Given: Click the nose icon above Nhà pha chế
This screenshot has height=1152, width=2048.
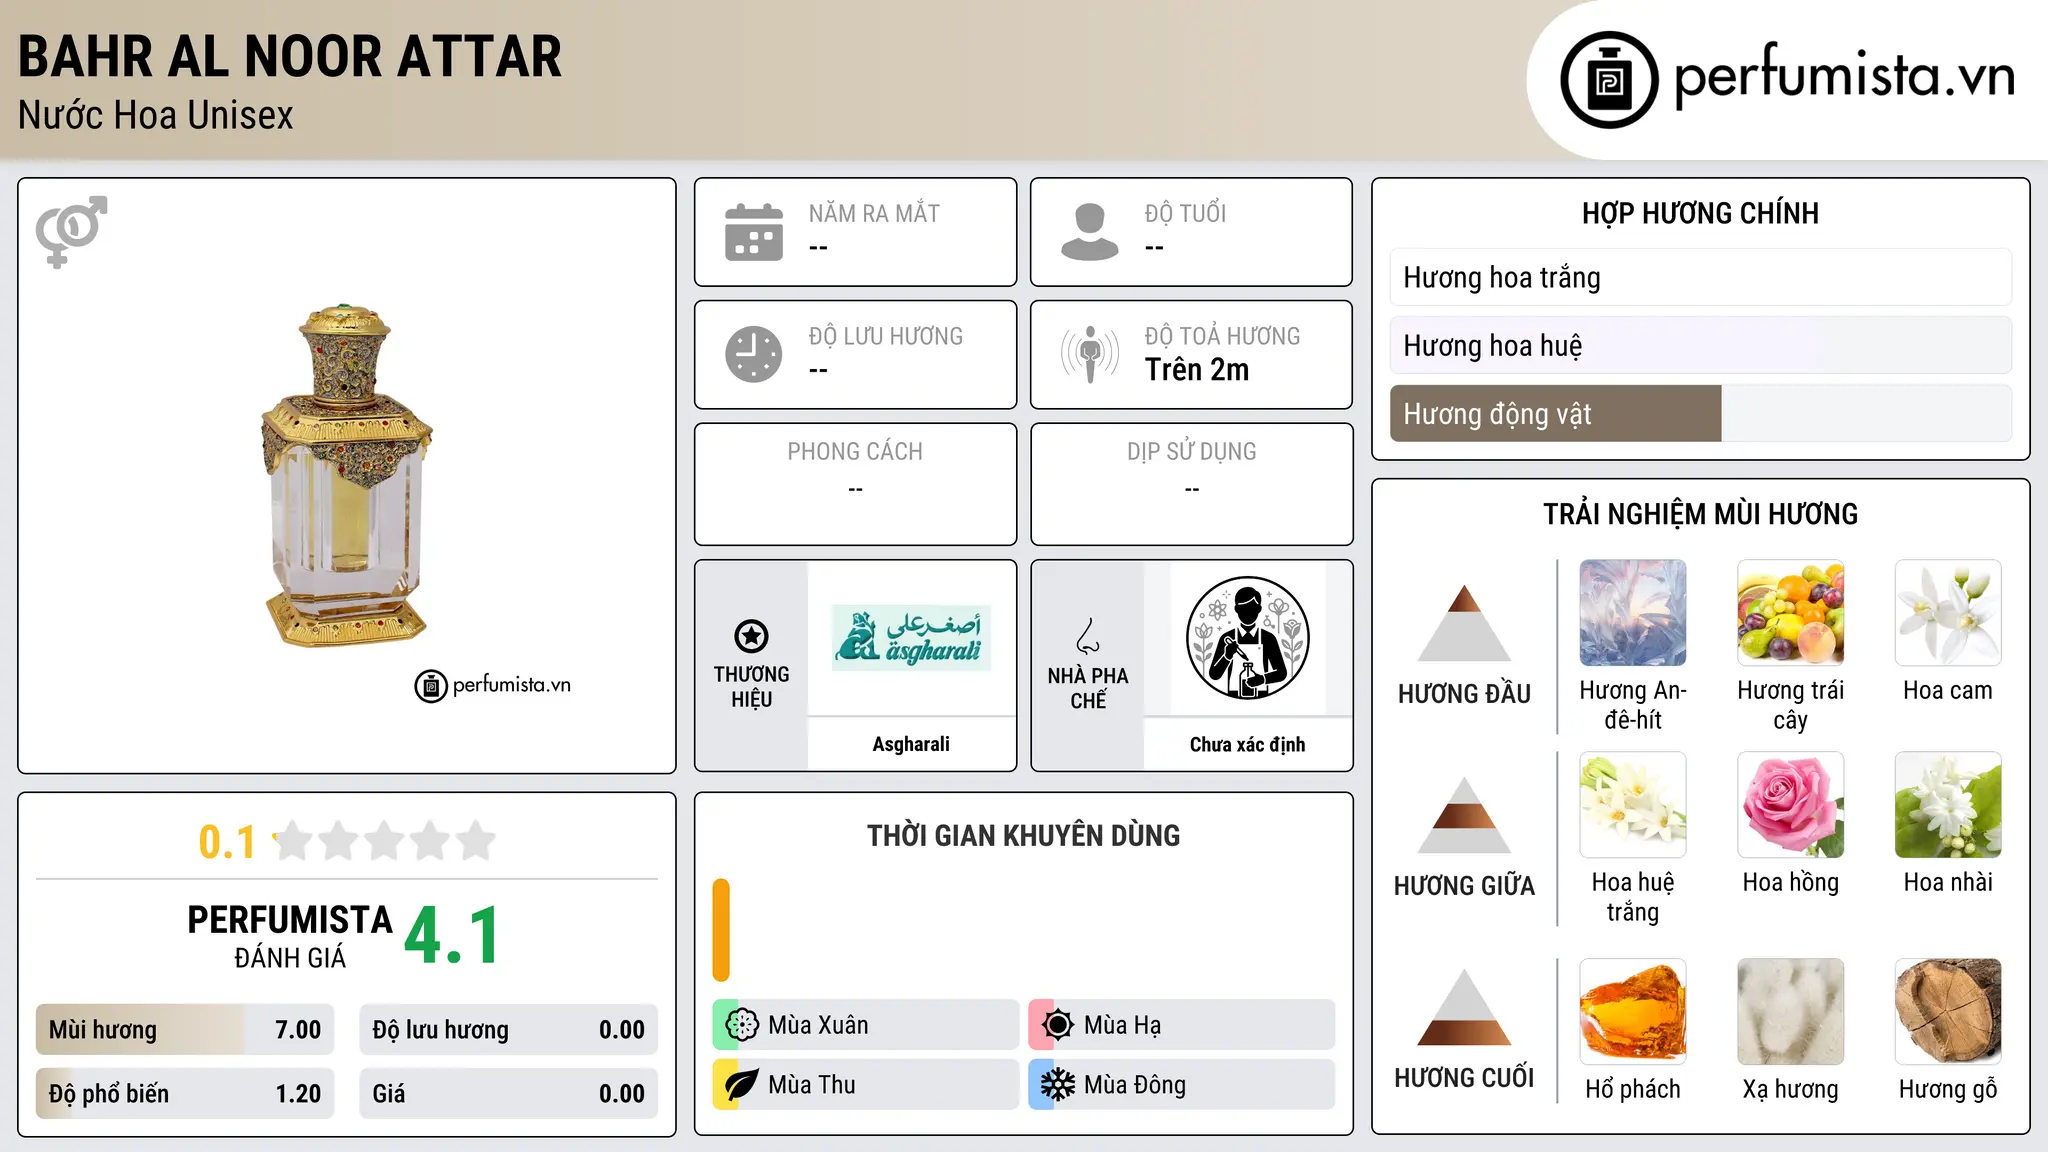Looking at the screenshot, I should [x=1088, y=636].
